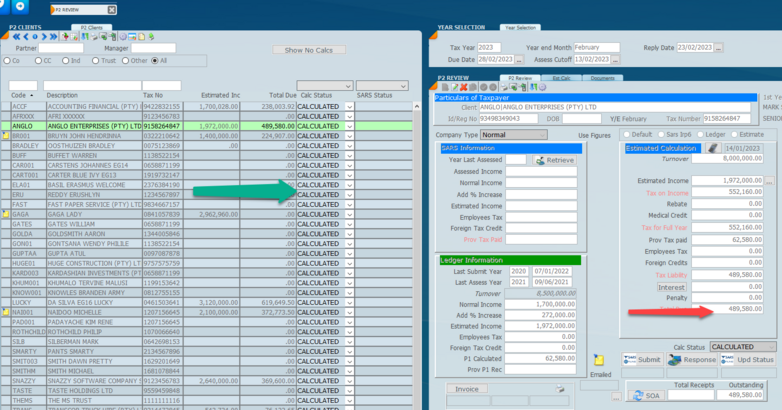Switch to the Est Calc tab
Screen dimensions: 782x410
[x=561, y=77]
